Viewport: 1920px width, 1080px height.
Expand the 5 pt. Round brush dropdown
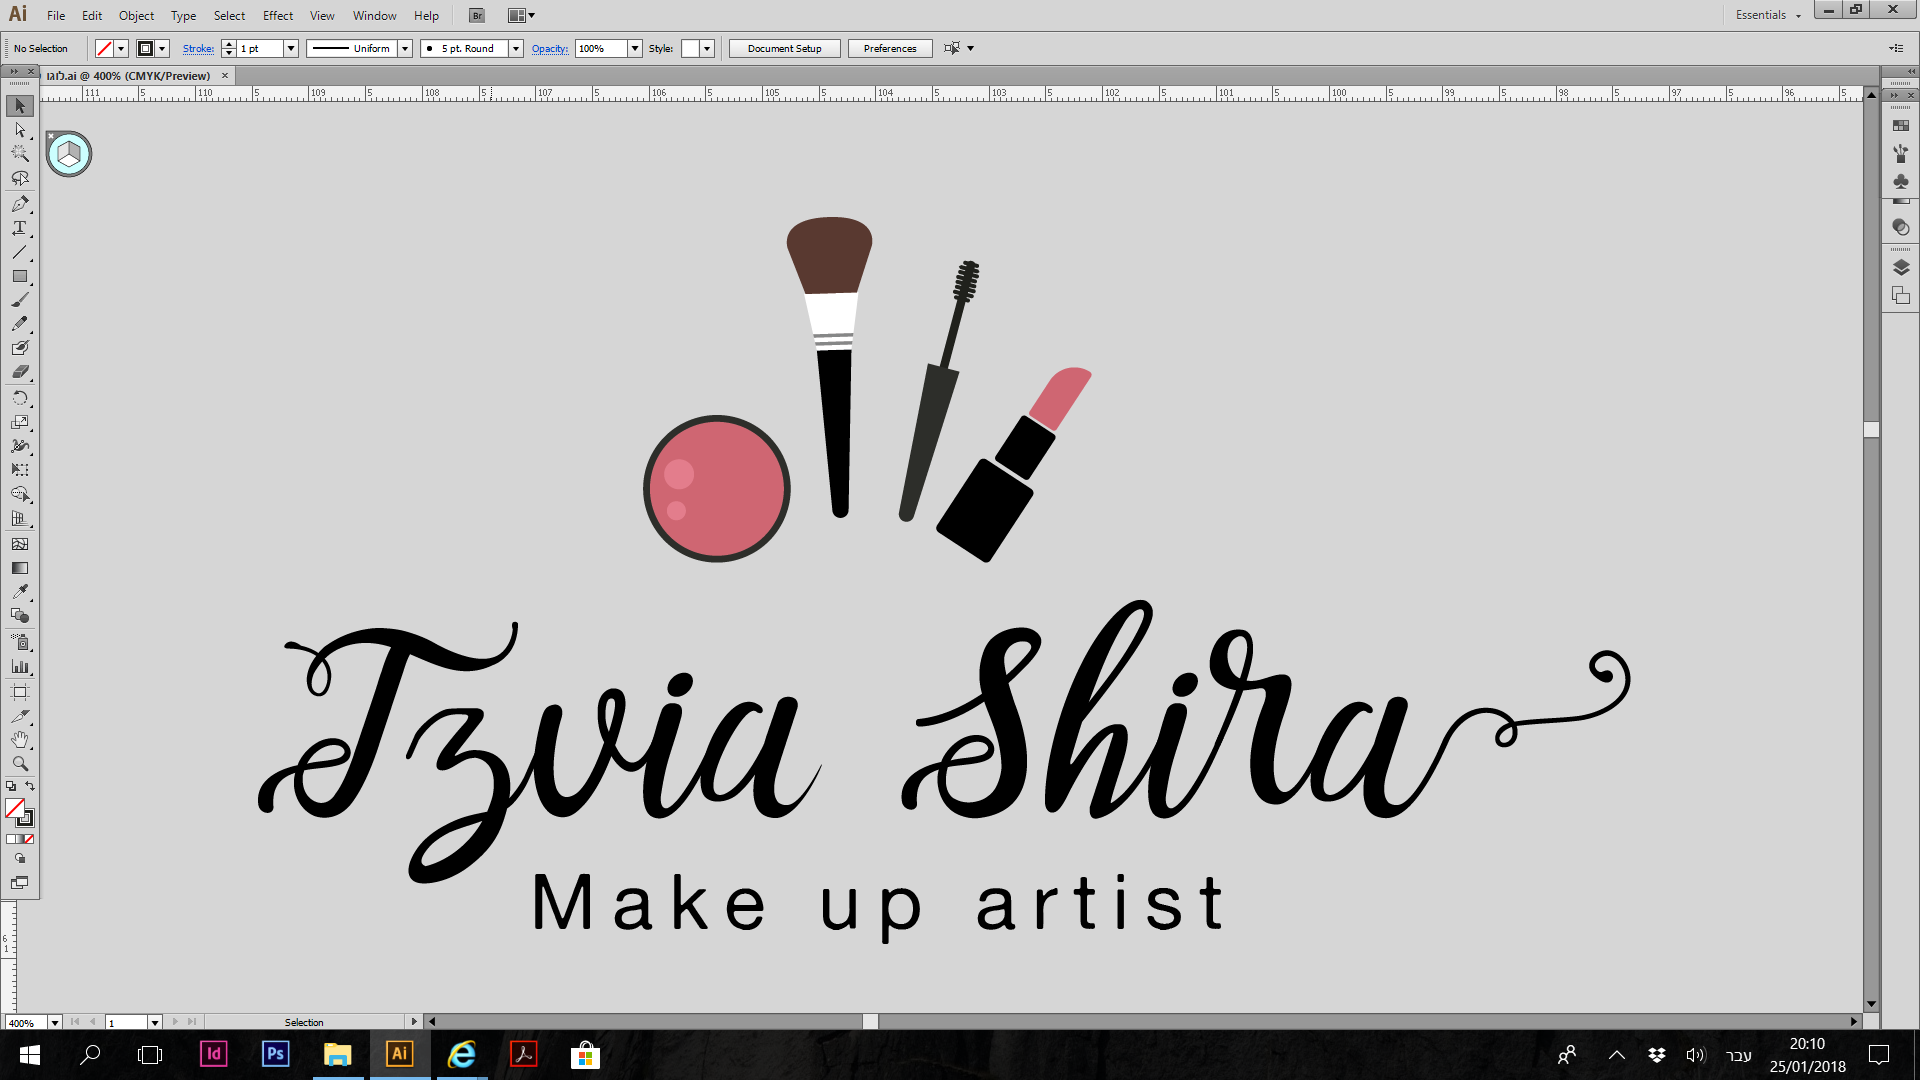(x=516, y=48)
